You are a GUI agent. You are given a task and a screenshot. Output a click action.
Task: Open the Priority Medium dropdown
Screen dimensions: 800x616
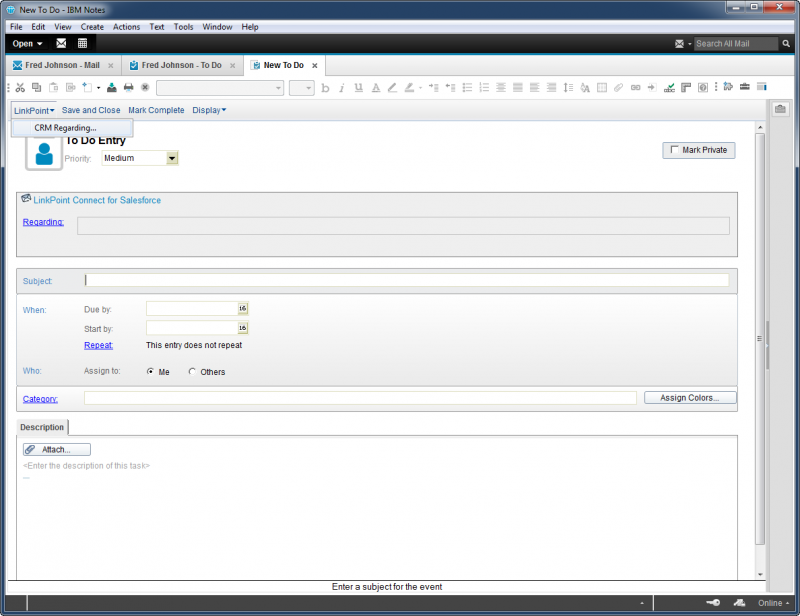[x=172, y=158]
